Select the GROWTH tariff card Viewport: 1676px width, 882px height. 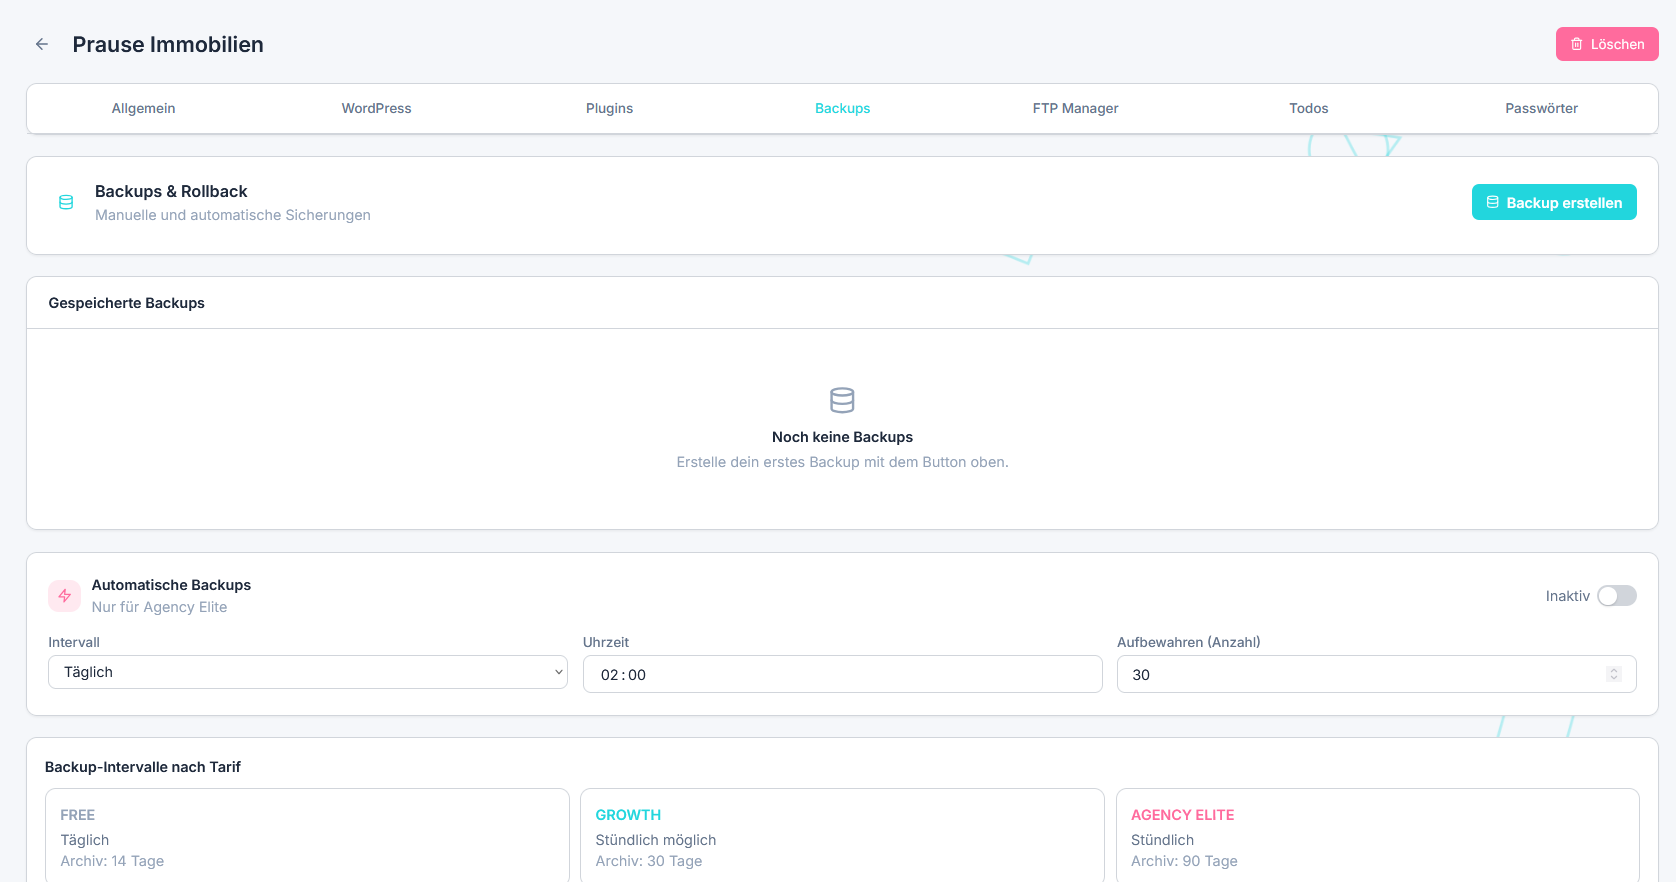point(842,836)
